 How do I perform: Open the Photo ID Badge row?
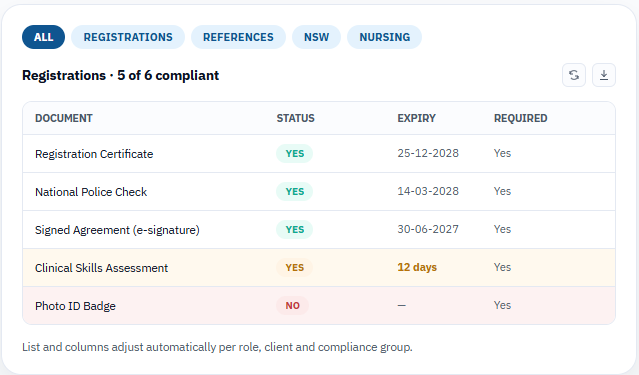coord(319,305)
